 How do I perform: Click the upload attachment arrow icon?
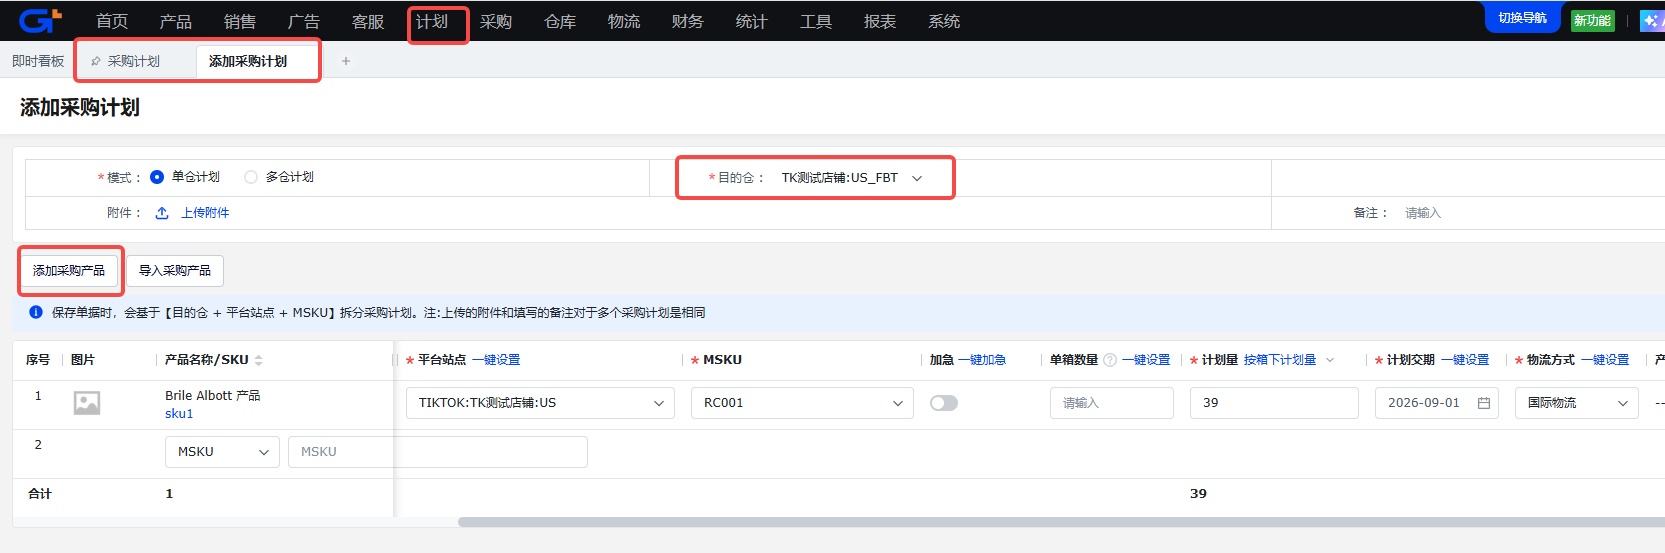[x=162, y=213]
